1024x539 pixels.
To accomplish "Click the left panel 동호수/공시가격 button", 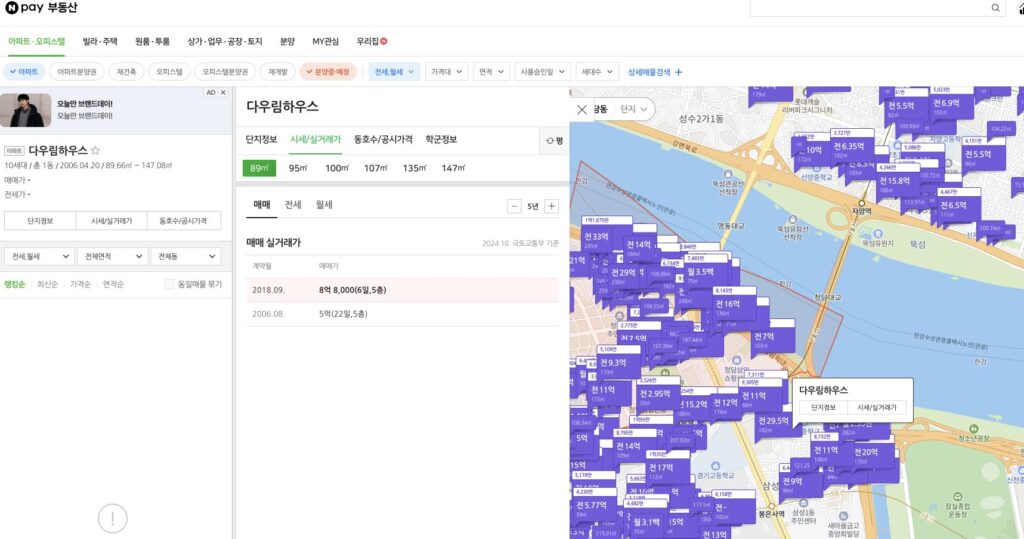I will tap(184, 221).
